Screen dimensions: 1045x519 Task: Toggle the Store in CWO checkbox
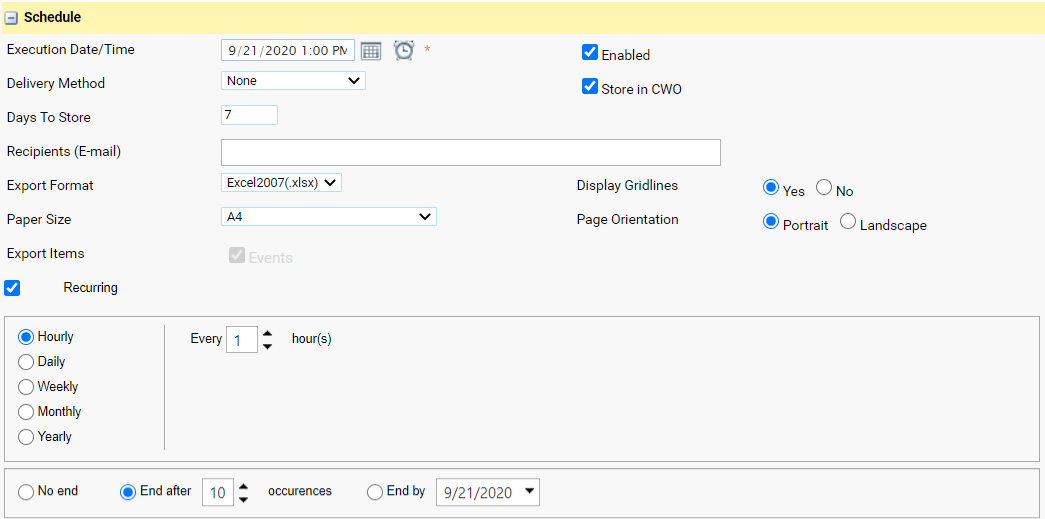click(x=589, y=87)
